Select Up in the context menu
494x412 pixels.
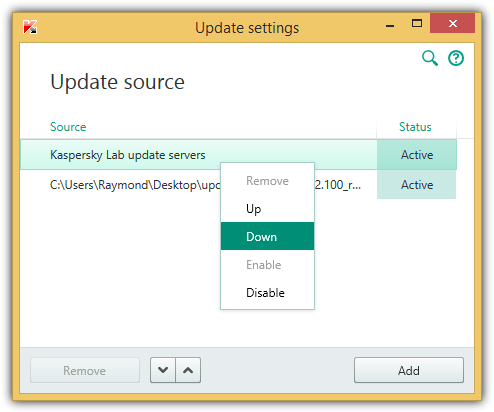(x=267, y=209)
